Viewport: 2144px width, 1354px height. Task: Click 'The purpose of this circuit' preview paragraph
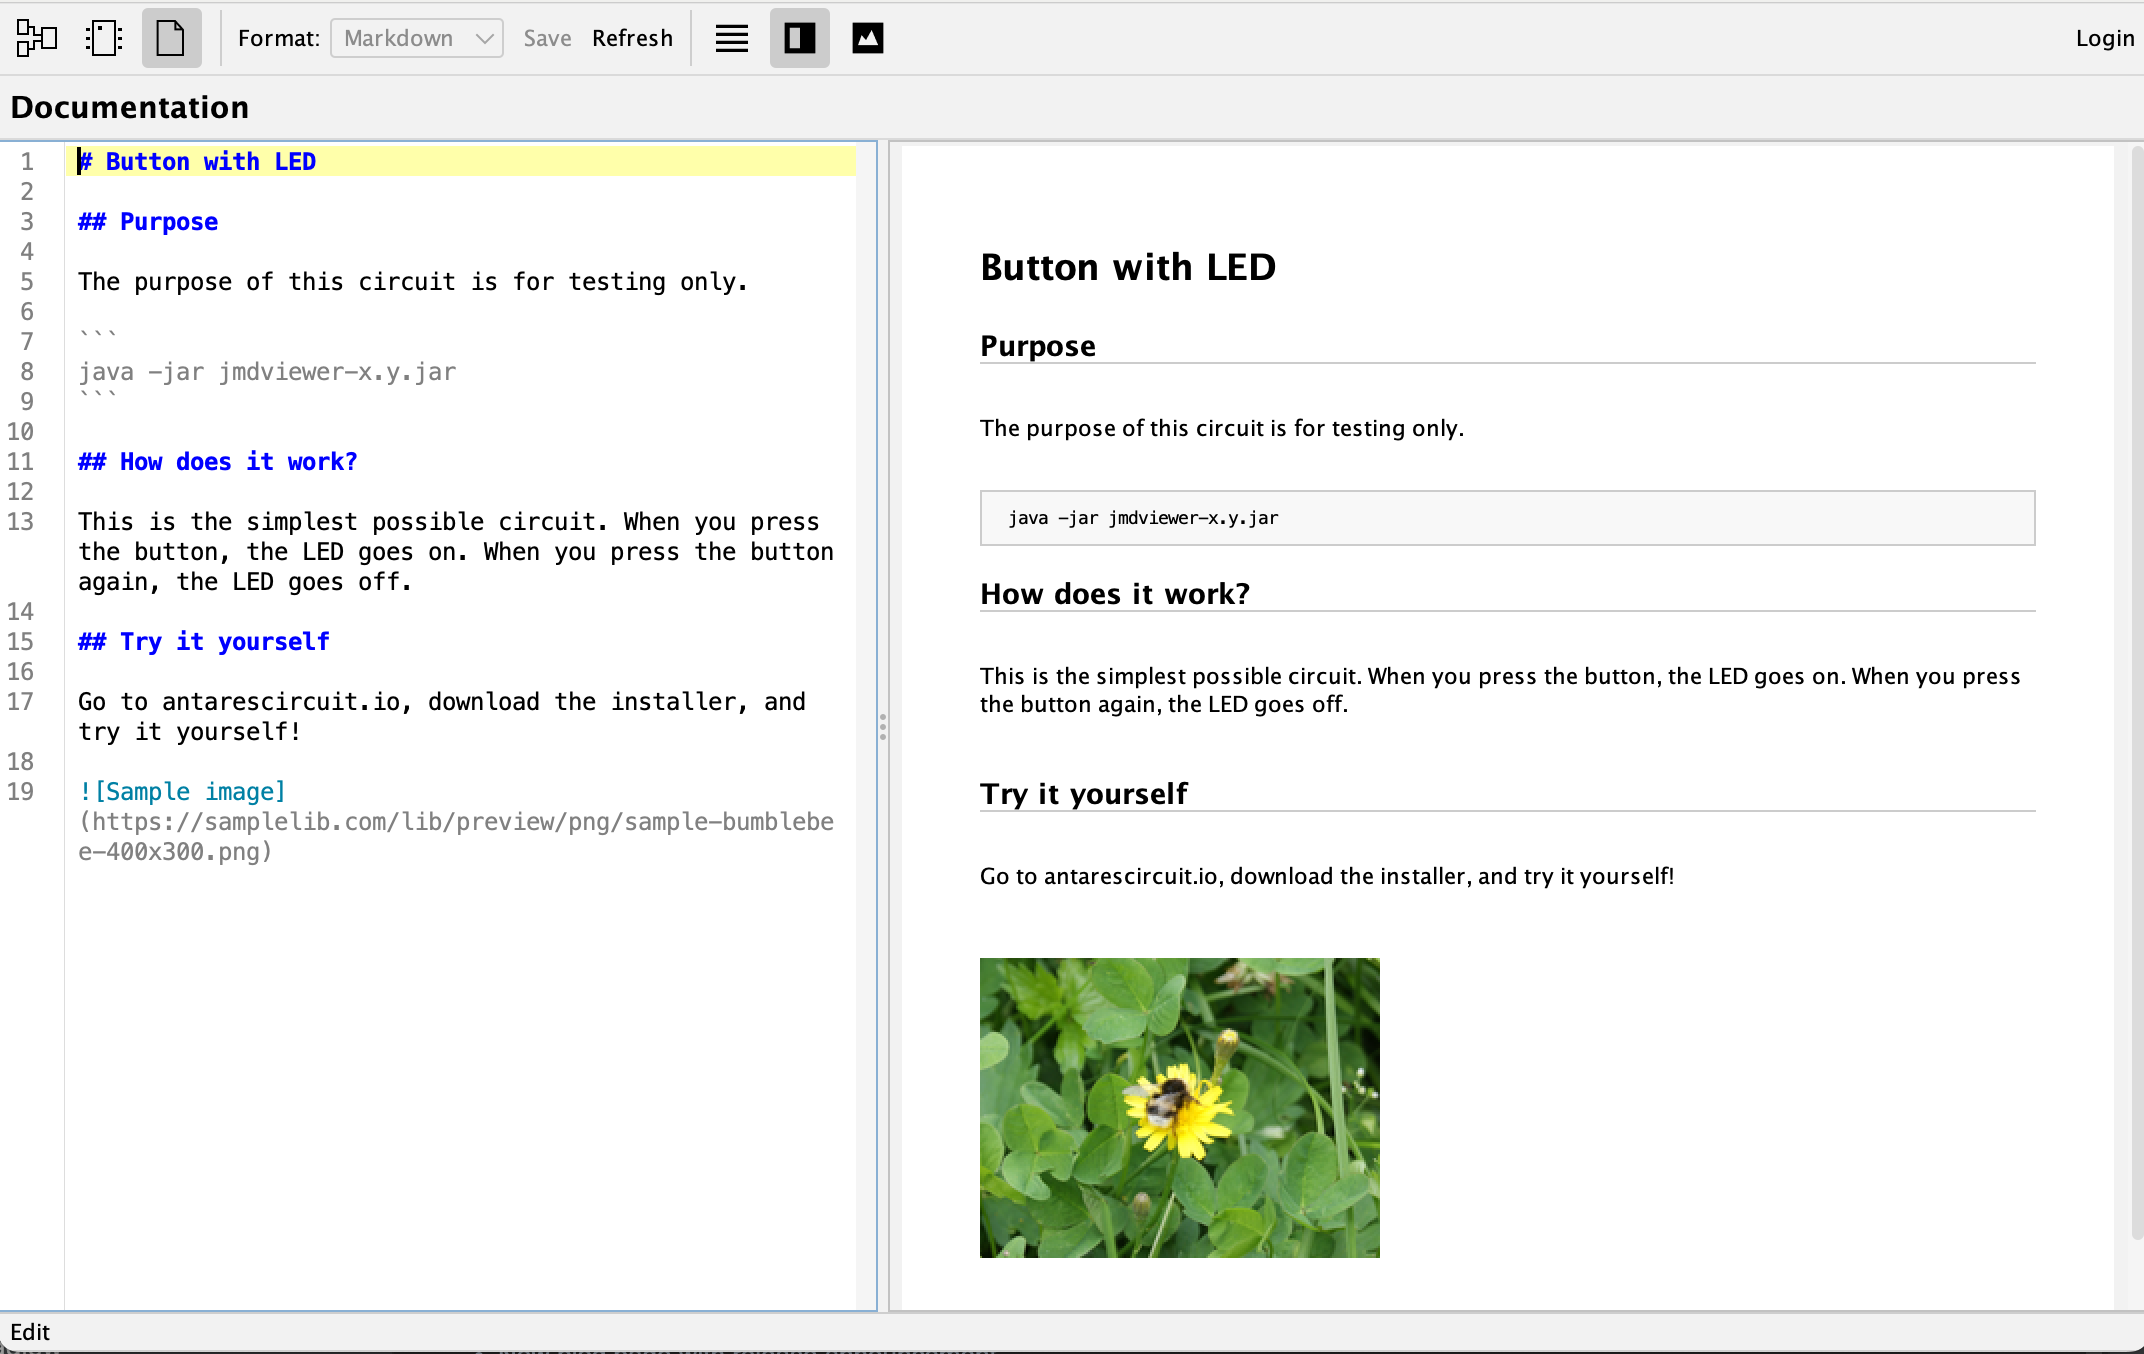tap(1222, 428)
